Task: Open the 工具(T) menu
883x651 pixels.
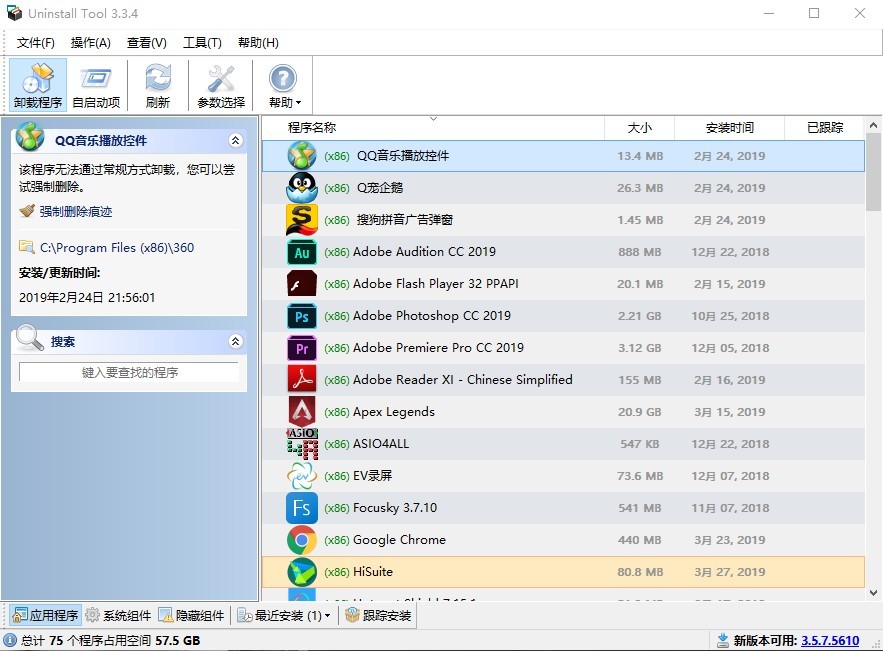Action: coord(202,43)
